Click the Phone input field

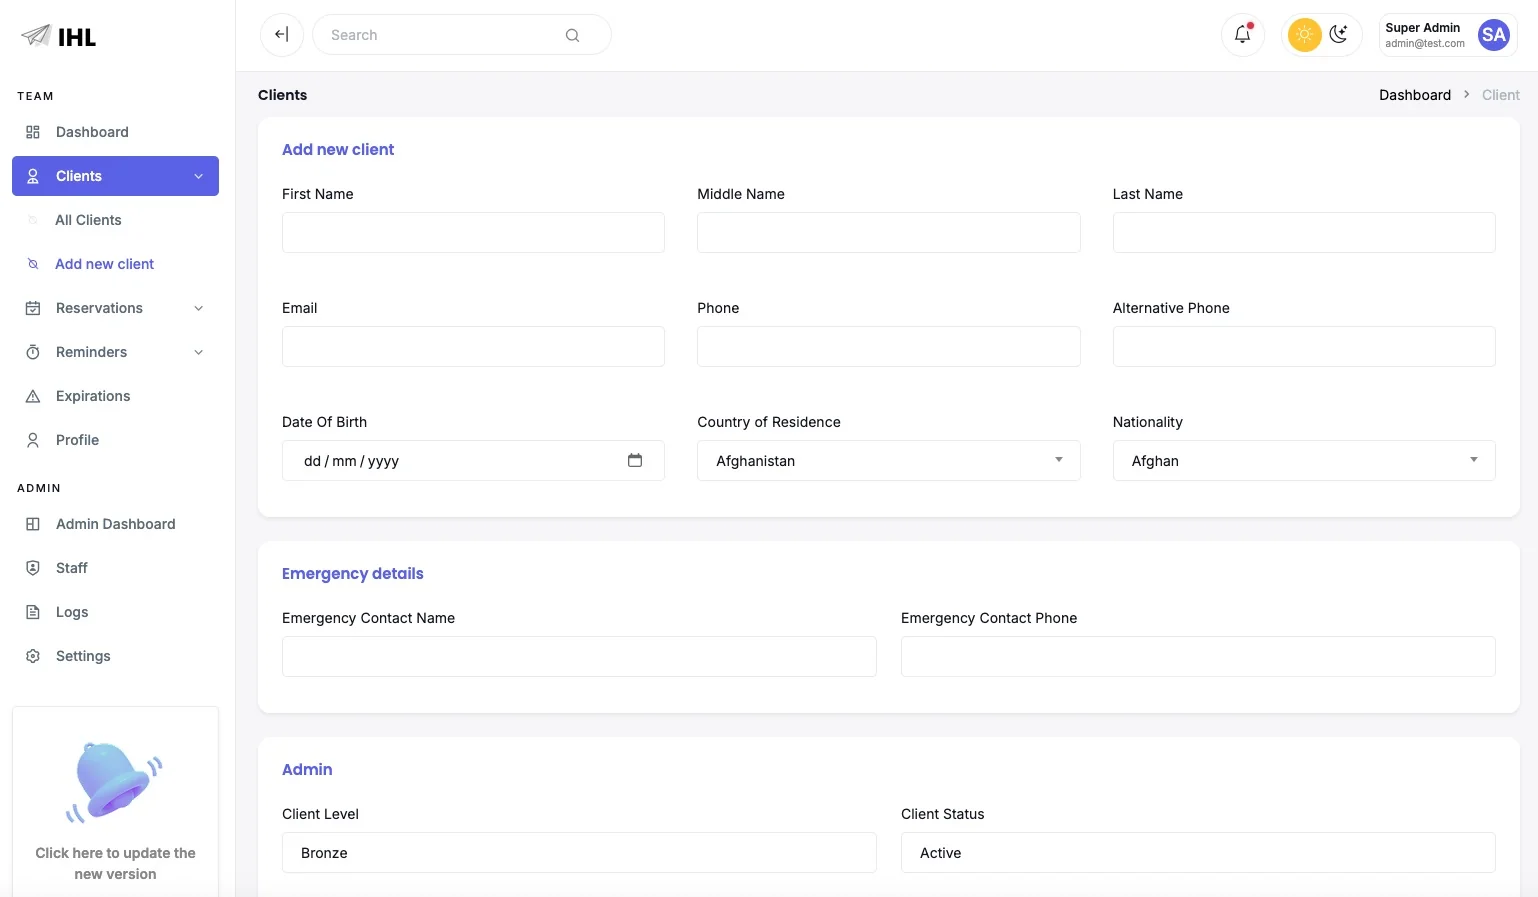(888, 346)
